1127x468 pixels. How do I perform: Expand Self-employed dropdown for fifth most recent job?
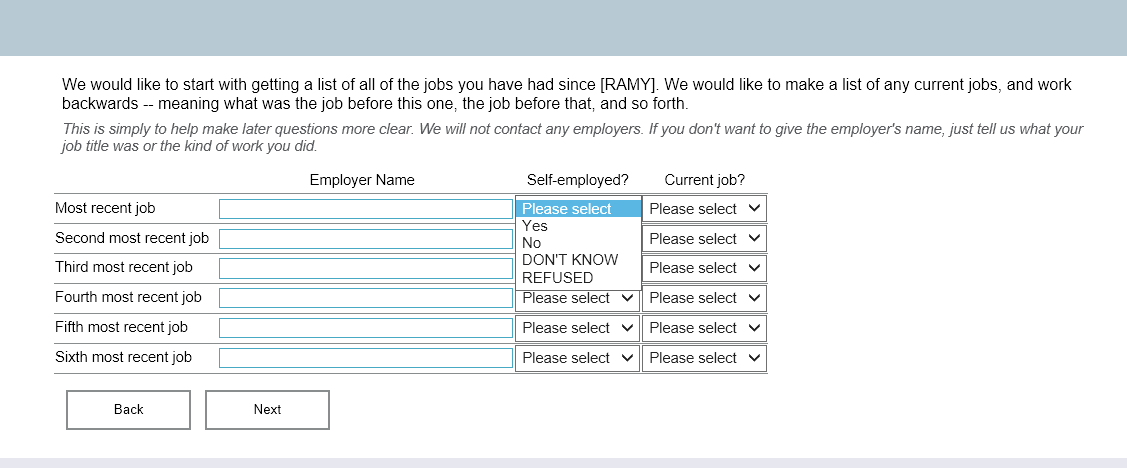[577, 328]
